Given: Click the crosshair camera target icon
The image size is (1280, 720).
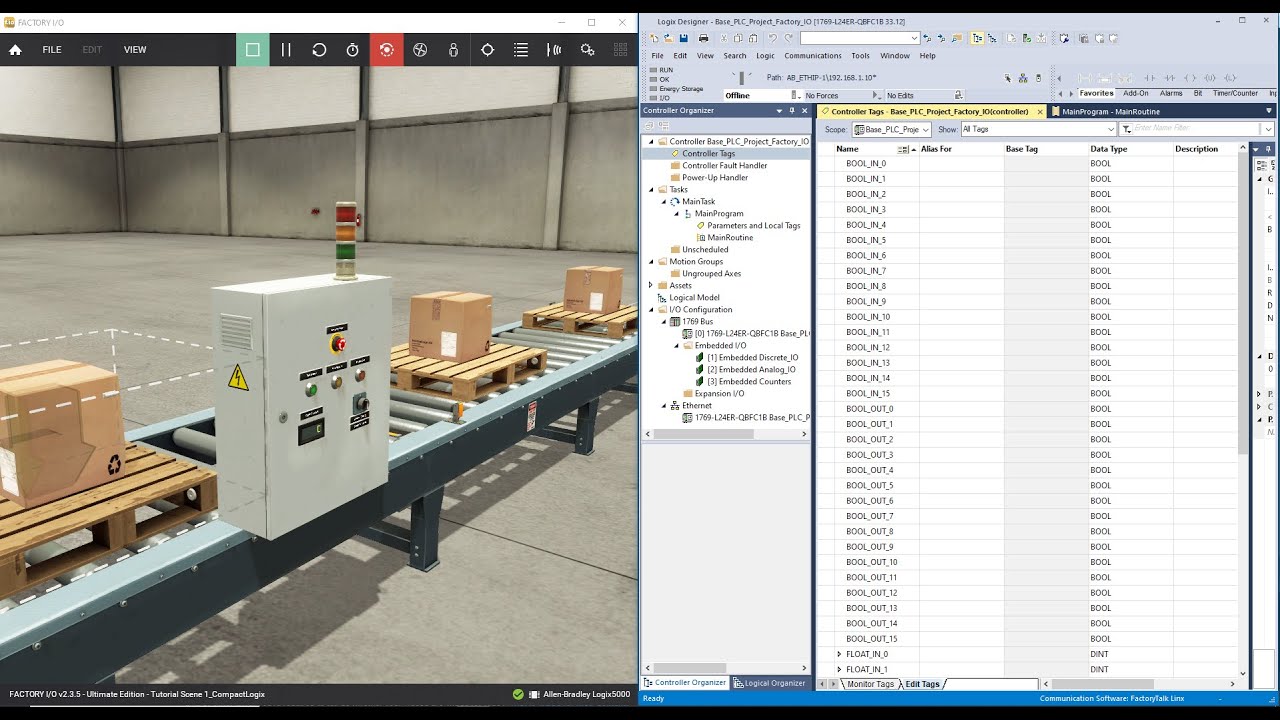Looking at the screenshot, I should pos(487,50).
